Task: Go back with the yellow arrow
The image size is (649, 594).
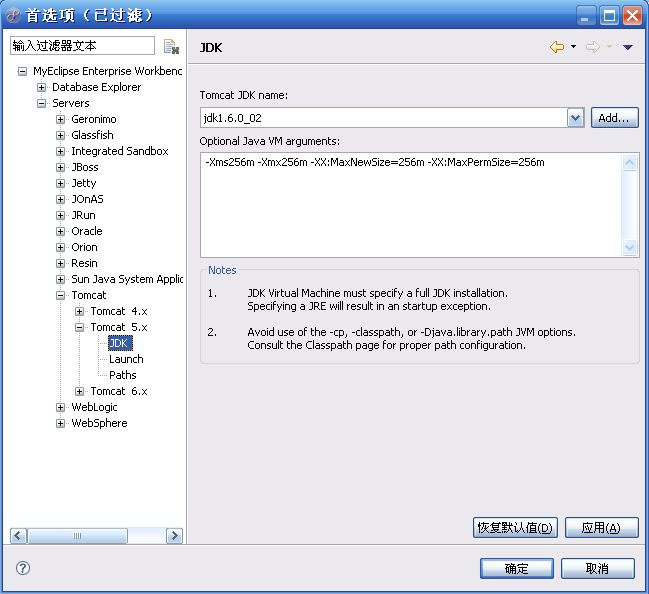Action: click(x=557, y=47)
